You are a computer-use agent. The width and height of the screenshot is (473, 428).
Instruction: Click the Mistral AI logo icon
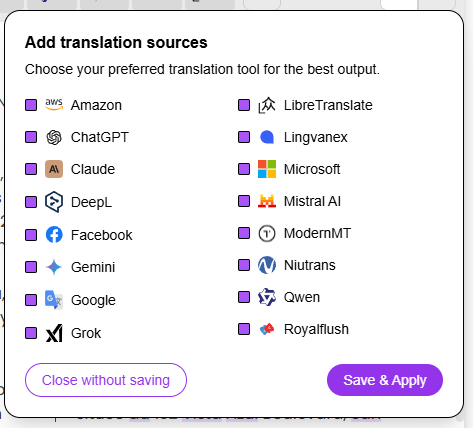coord(267,201)
